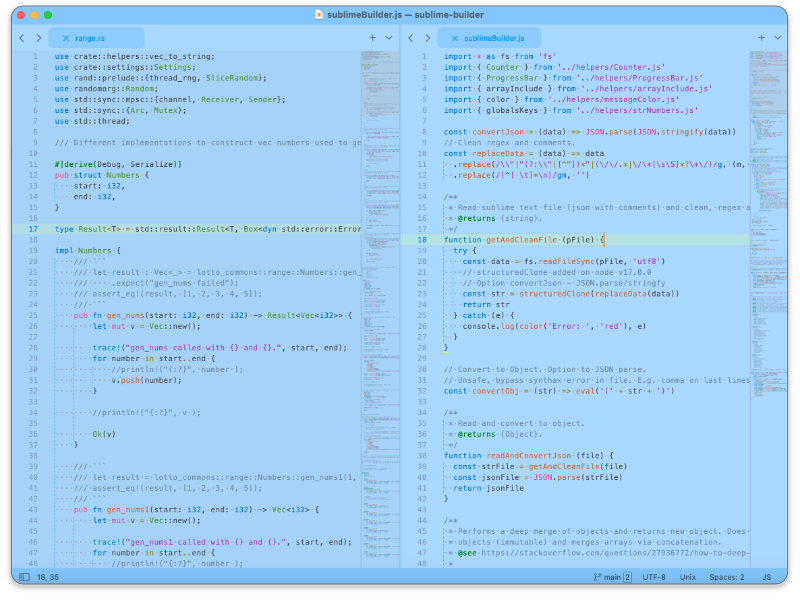Click the line "import * as fs from 'fs'"
800x600 pixels.
pyautogui.click(x=499, y=56)
